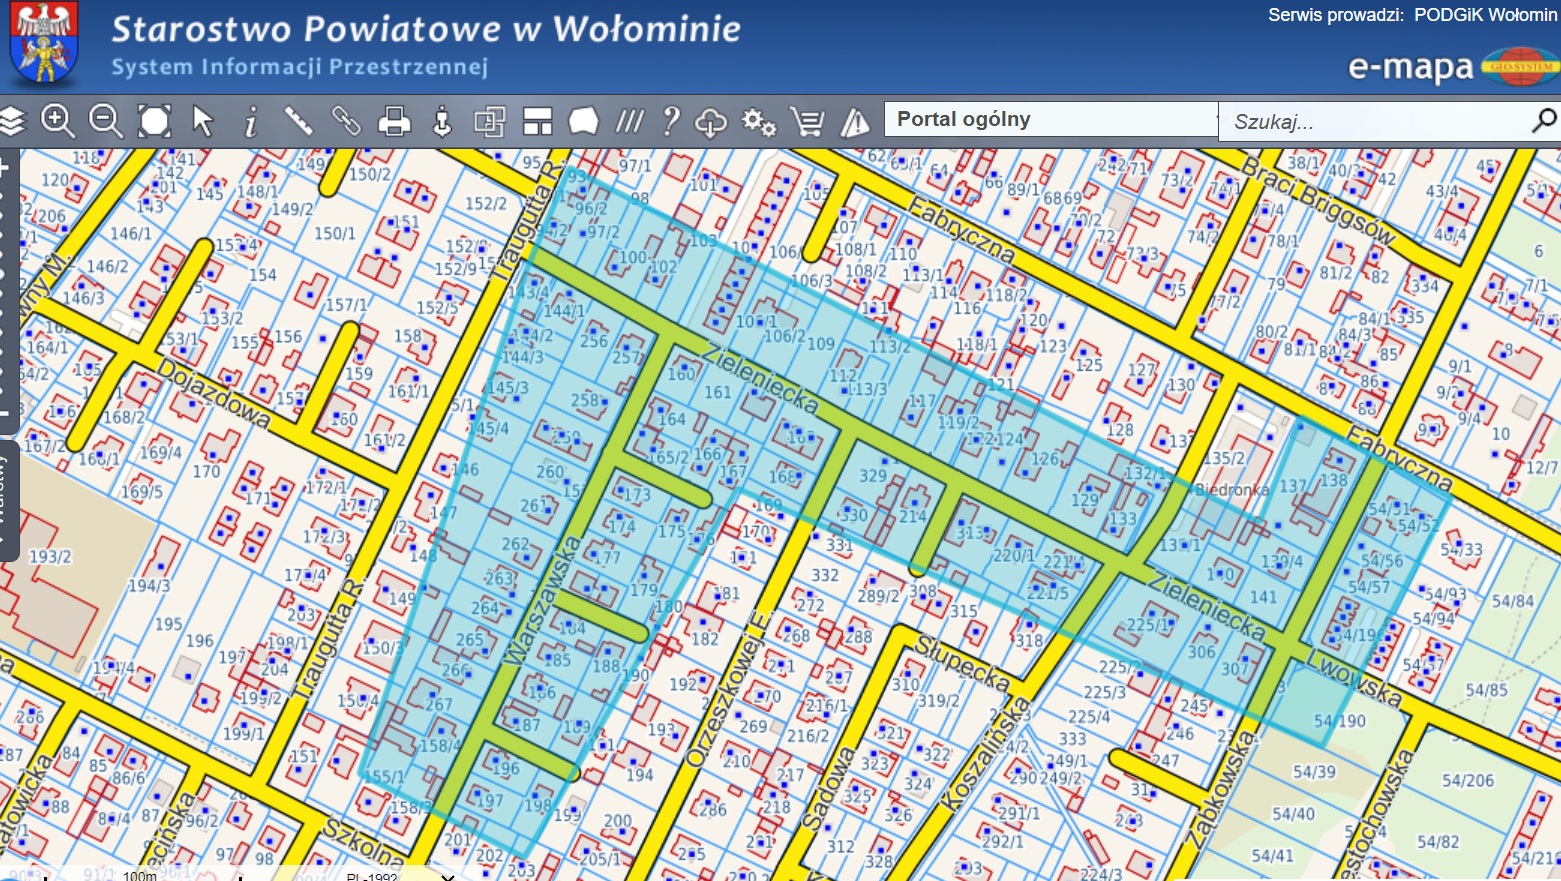
Task: Click the cloud download icon
Action: (711, 122)
